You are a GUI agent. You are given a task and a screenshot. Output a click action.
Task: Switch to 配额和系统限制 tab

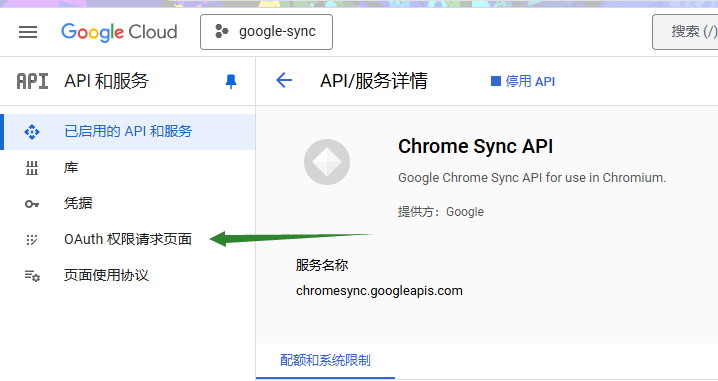point(325,361)
